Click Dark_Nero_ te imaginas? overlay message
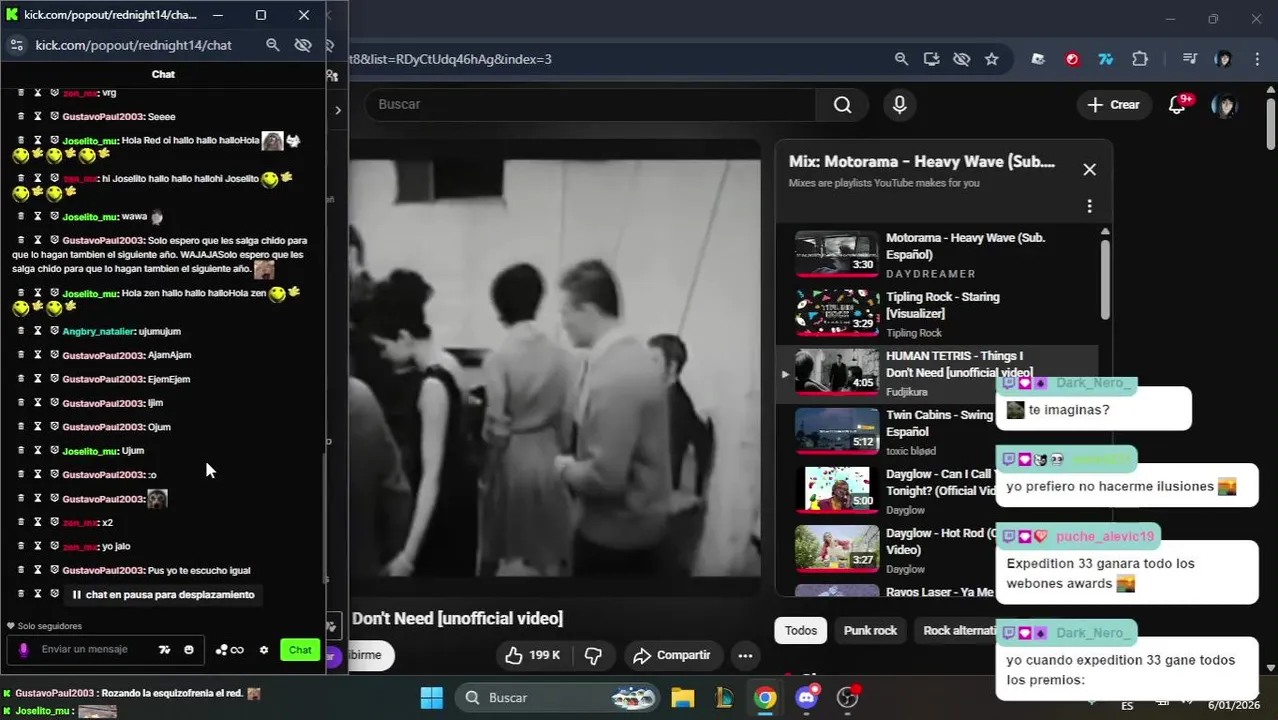The width and height of the screenshot is (1278, 720). coord(1093,410)
